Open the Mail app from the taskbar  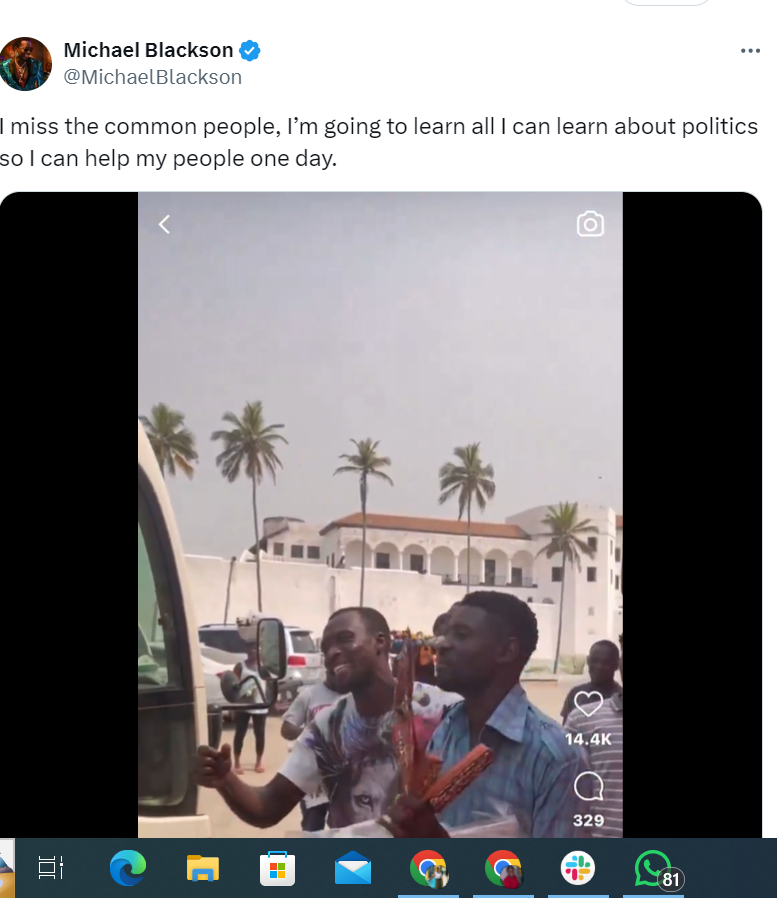click(353, 868)
